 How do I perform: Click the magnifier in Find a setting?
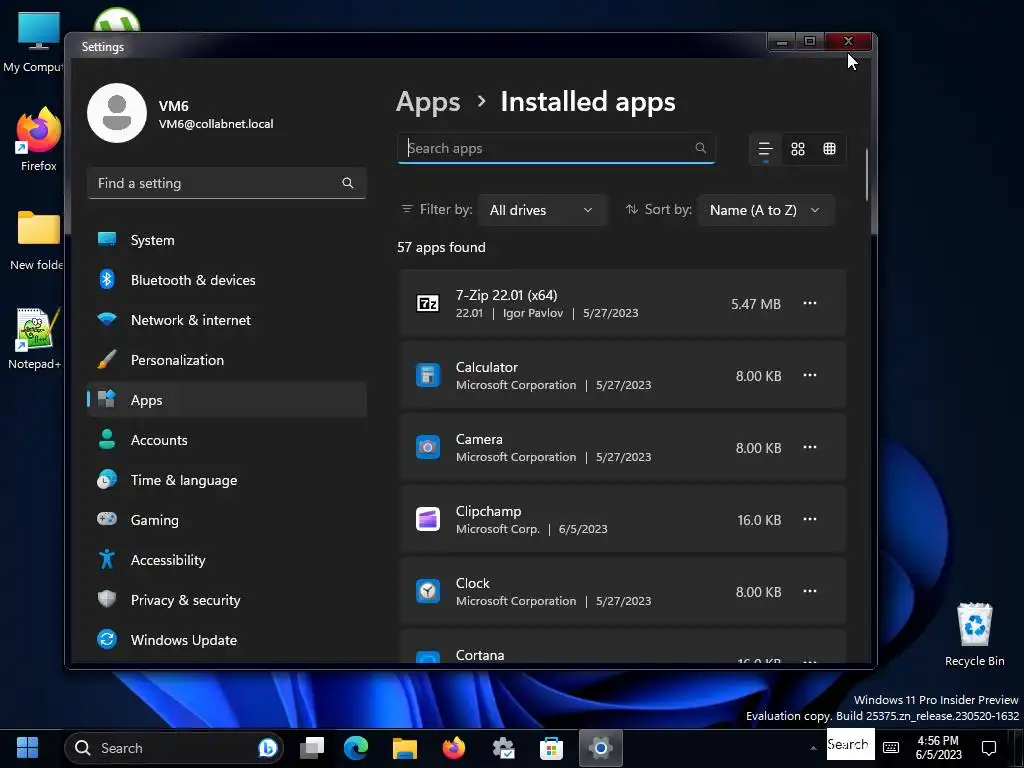pos(348,183)
